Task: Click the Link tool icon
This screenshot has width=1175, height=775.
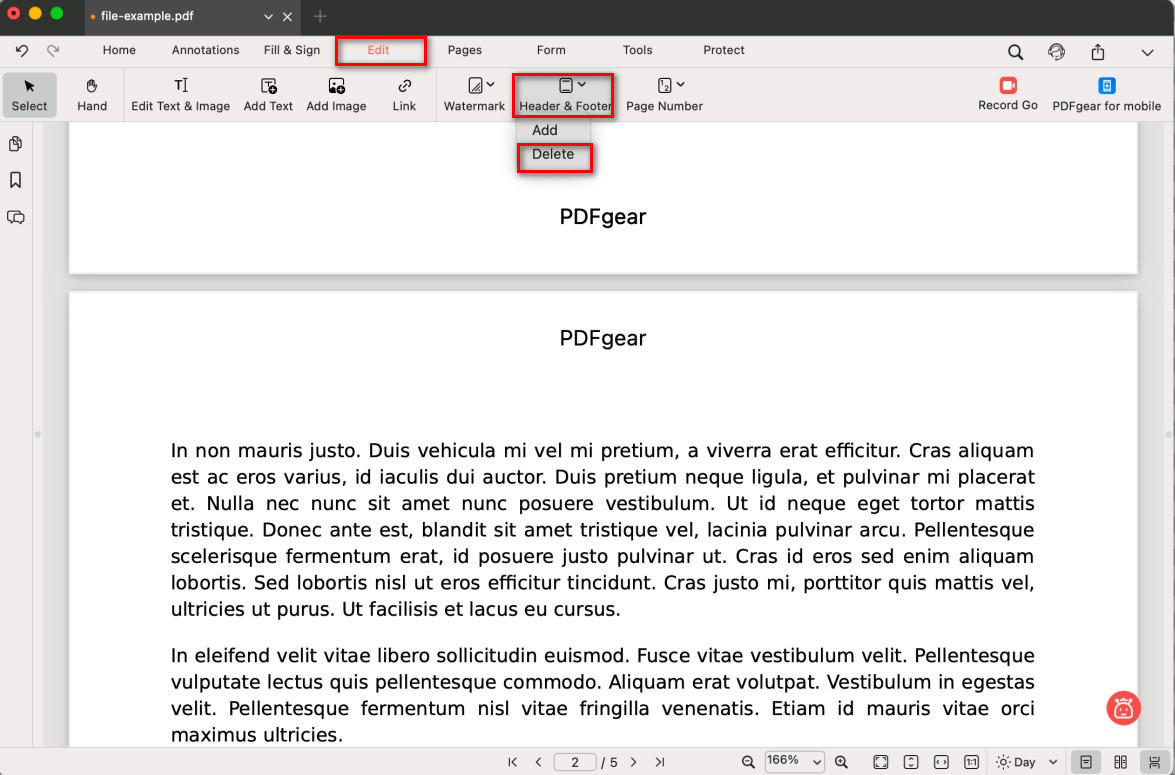Action: pos(404,86)
